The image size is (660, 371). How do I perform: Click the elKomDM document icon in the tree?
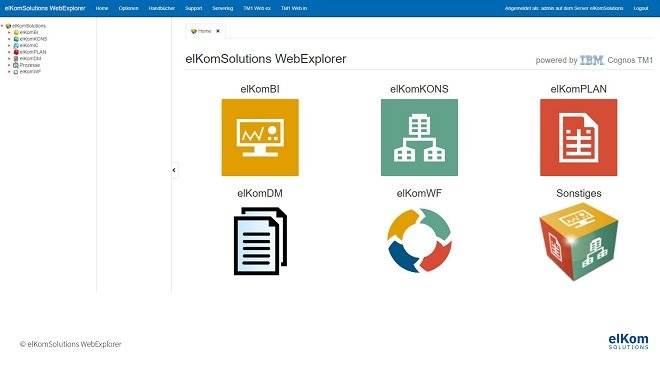click(x=16, y=59)
